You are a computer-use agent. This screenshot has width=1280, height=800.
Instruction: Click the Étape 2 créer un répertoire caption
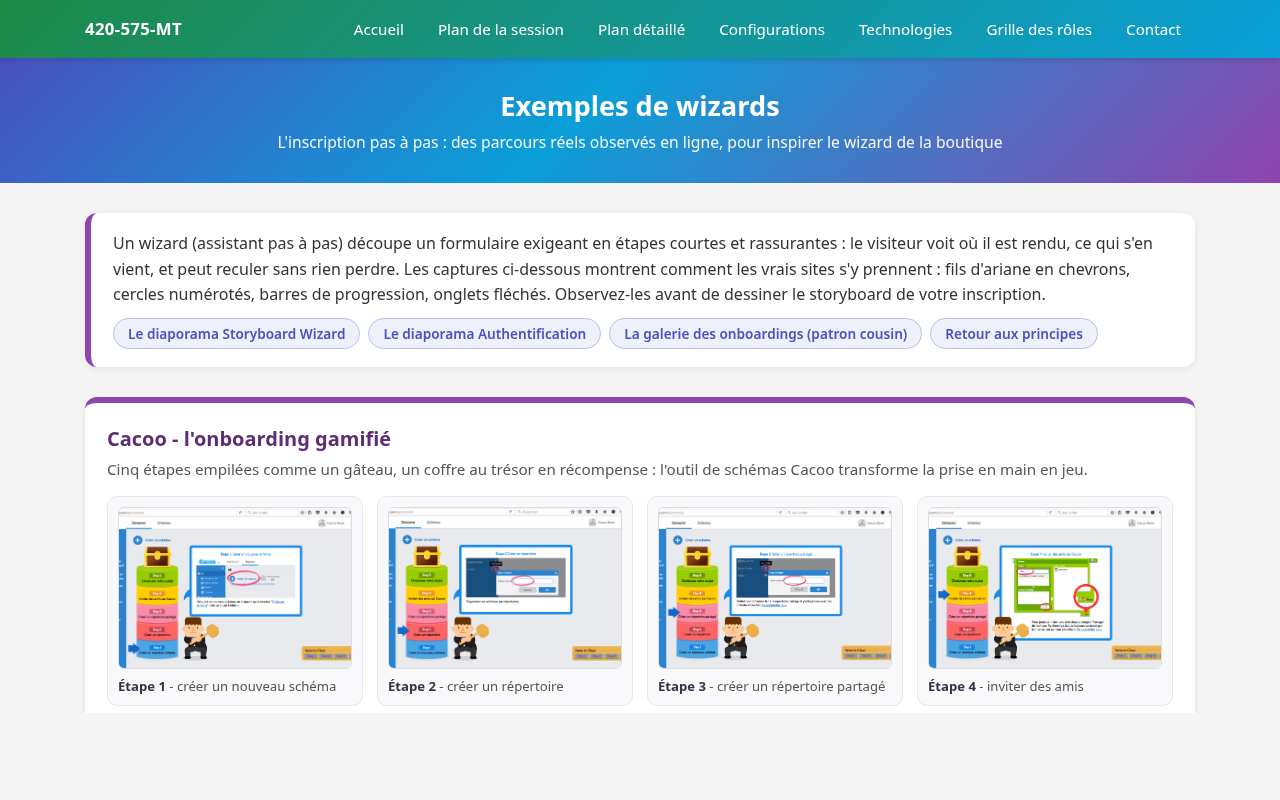pyautogui.click(x=476, y=687)
